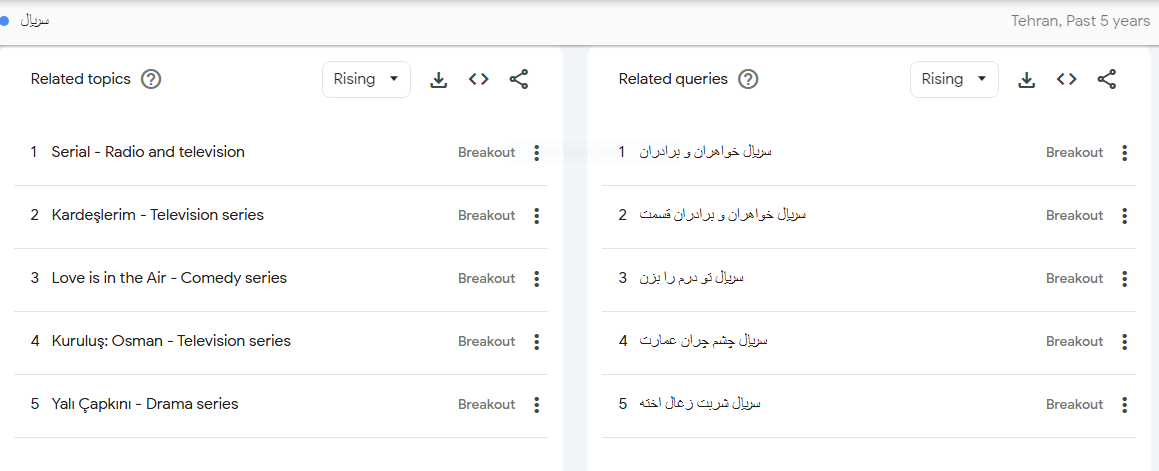The height and width of the screenshot is (471, 1159).
Task: Open the Serial - Radio and television topic
Action: click(148, 152)
